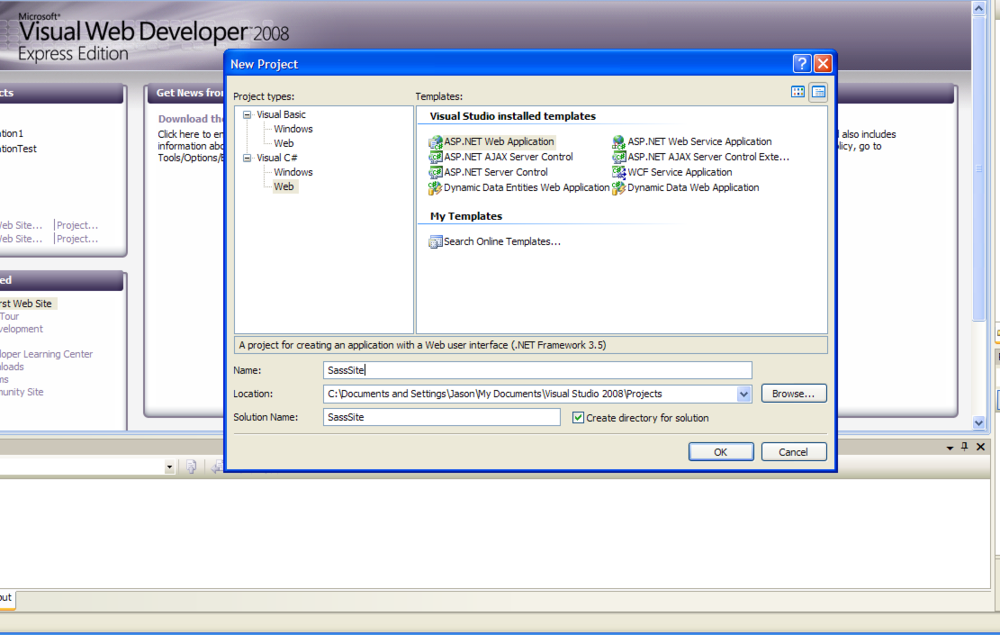Select Web under Visual C#
Image resolution: width=1000 pixels, height=635 pixels.
pyautogui.click(x=284, y=187)
